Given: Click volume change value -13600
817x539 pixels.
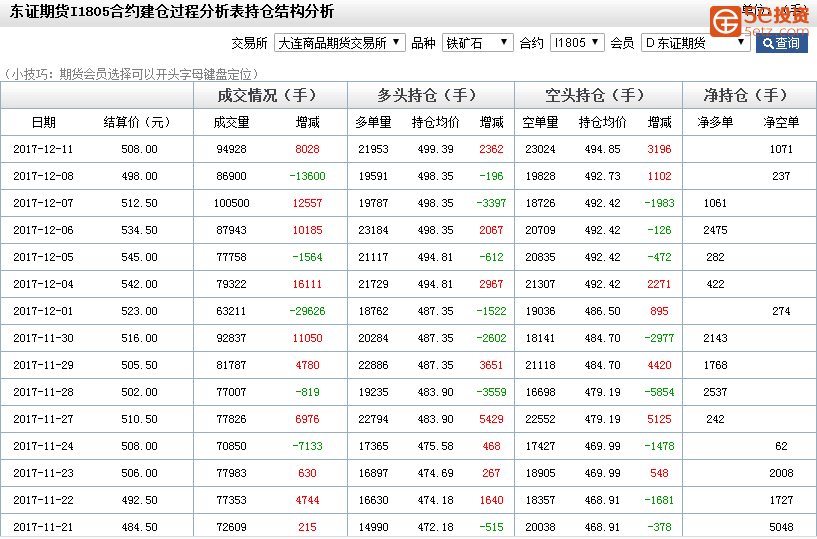Looking at the screenshot, I should (x=307, y=177).
